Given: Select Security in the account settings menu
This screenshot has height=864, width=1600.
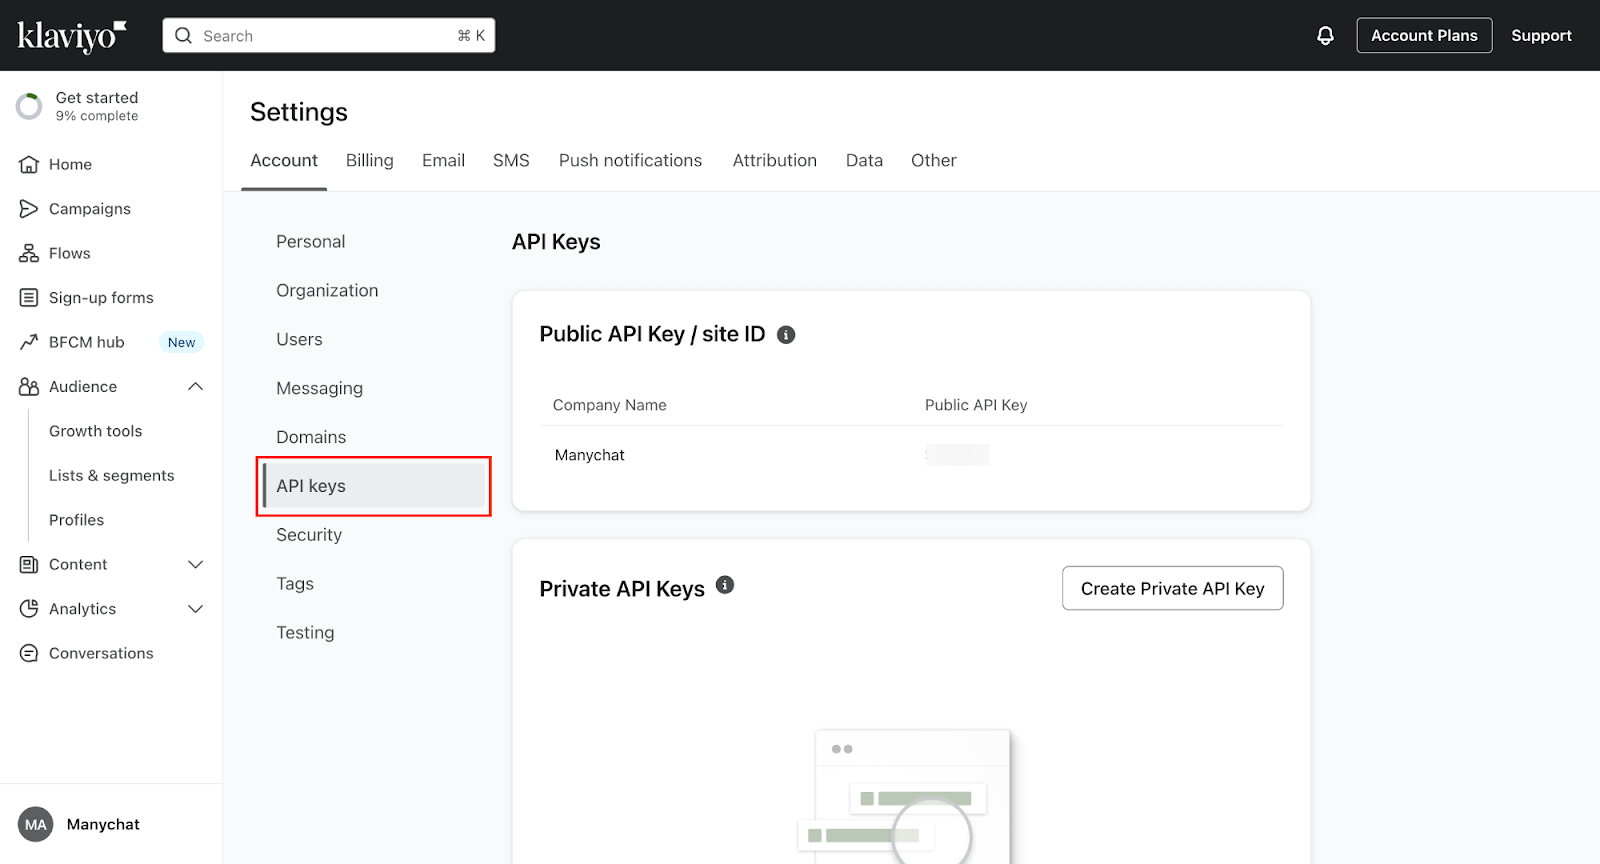Looking at the screenshot, I should tap(309, 535).
